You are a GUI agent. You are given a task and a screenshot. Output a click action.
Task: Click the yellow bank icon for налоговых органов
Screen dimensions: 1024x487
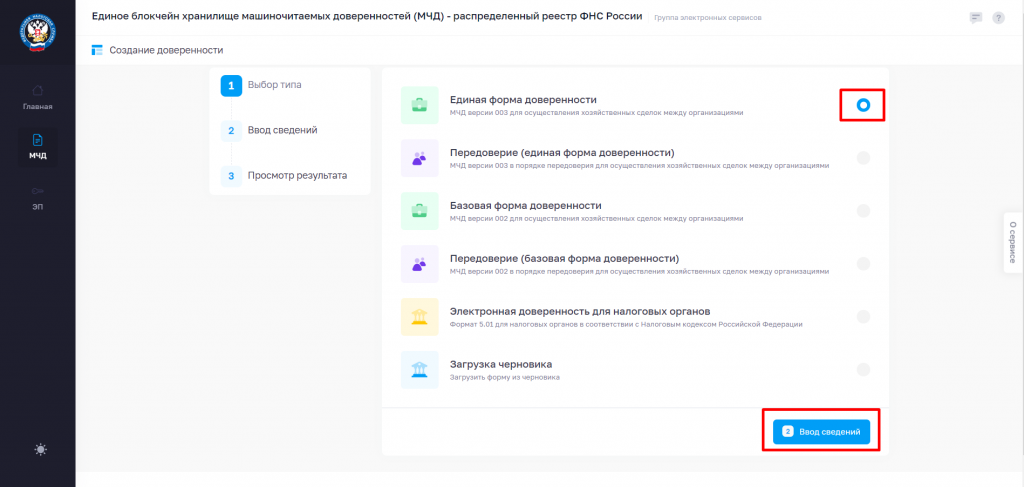pyautogui.click(x=419, y=317)
